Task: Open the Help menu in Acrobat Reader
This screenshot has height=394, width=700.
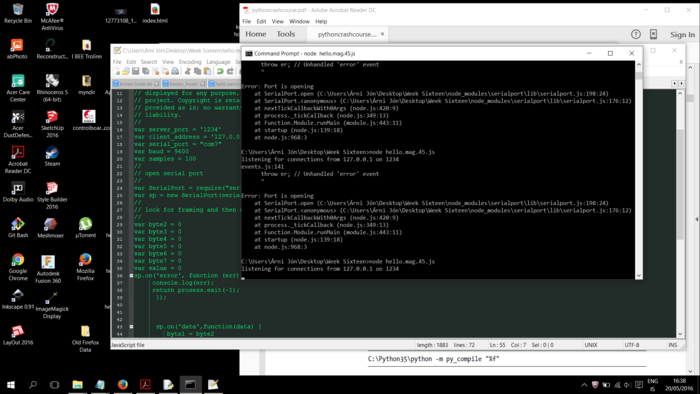Action: 321,21
